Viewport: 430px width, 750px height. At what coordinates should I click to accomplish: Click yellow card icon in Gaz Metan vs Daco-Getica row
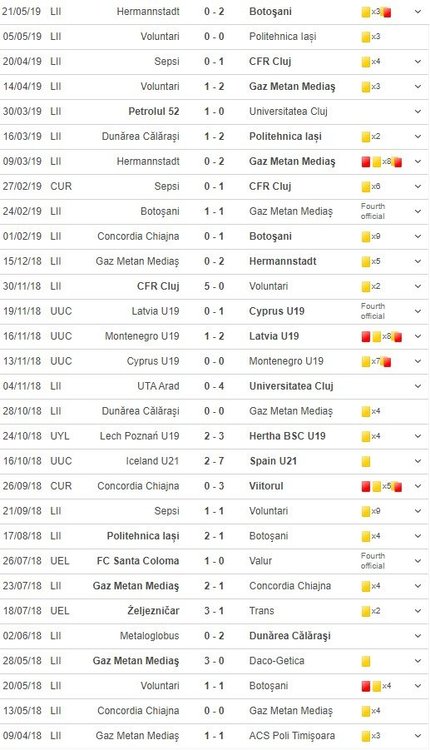click(x=366, y=662)
